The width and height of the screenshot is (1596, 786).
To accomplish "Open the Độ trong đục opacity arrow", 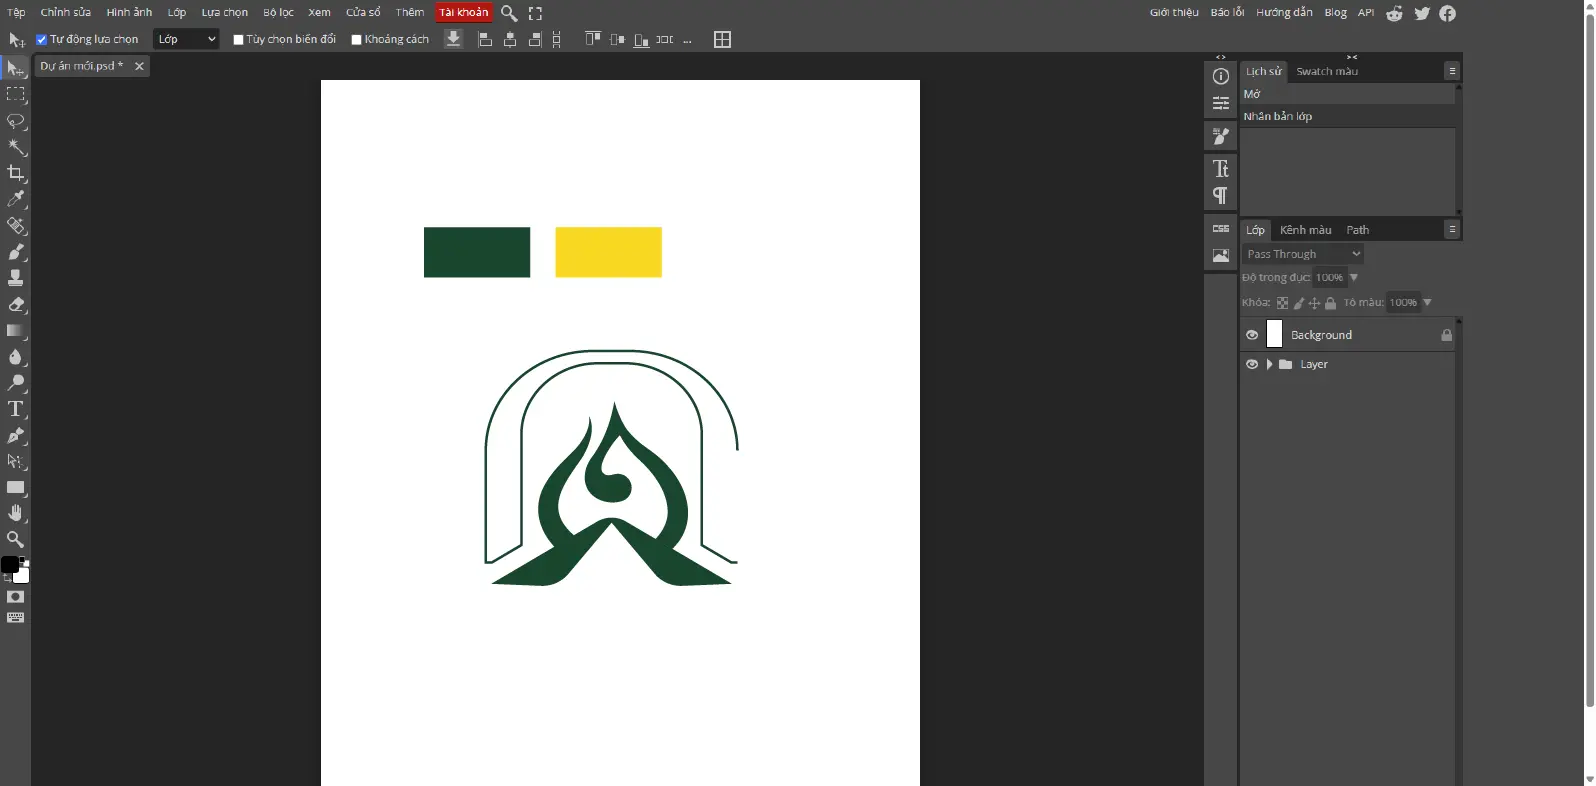I will pyautogui.click(x=1354, y=278).
